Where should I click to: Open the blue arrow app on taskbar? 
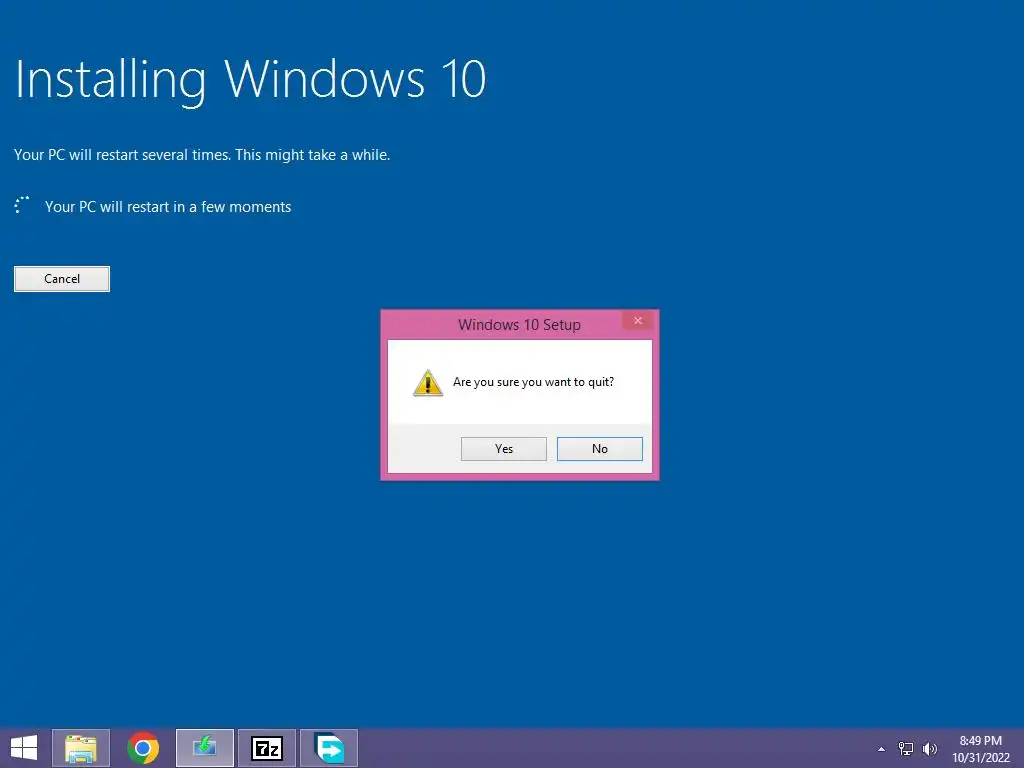tap(329, 748)
